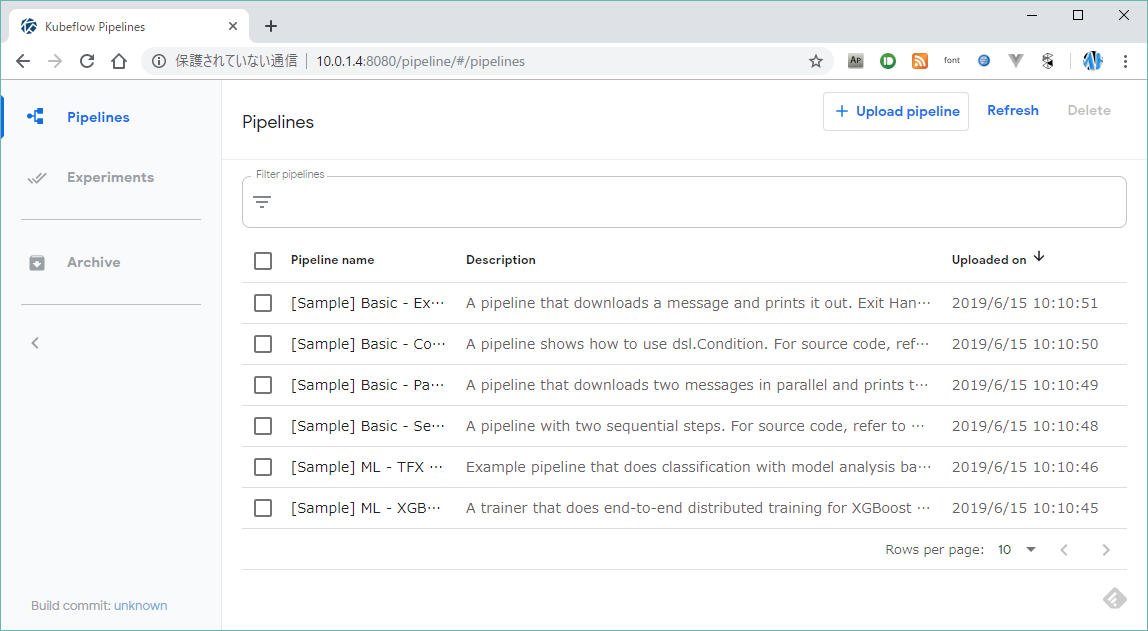Click the description about downloading a message
1148x631 pixels.
tap(698, 303)
